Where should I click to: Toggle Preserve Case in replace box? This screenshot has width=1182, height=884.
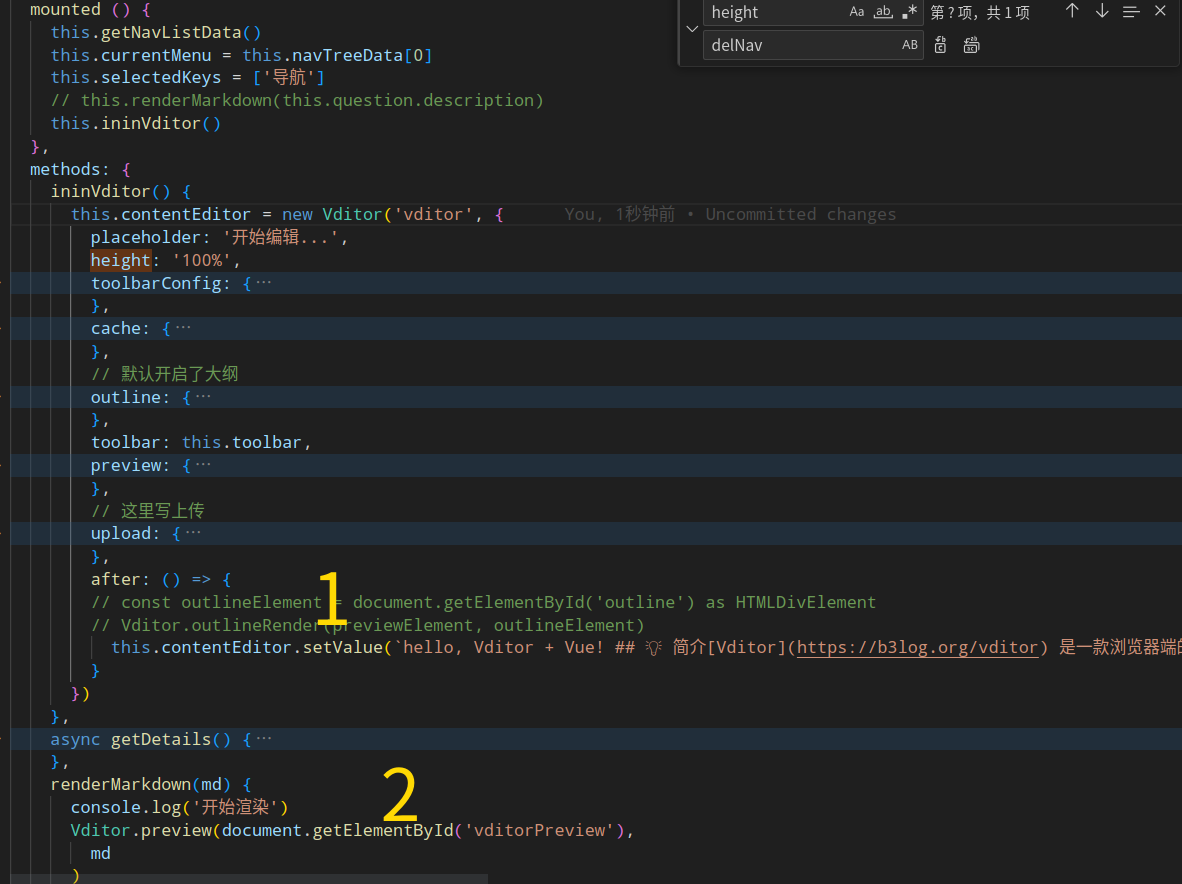point(909,45)
